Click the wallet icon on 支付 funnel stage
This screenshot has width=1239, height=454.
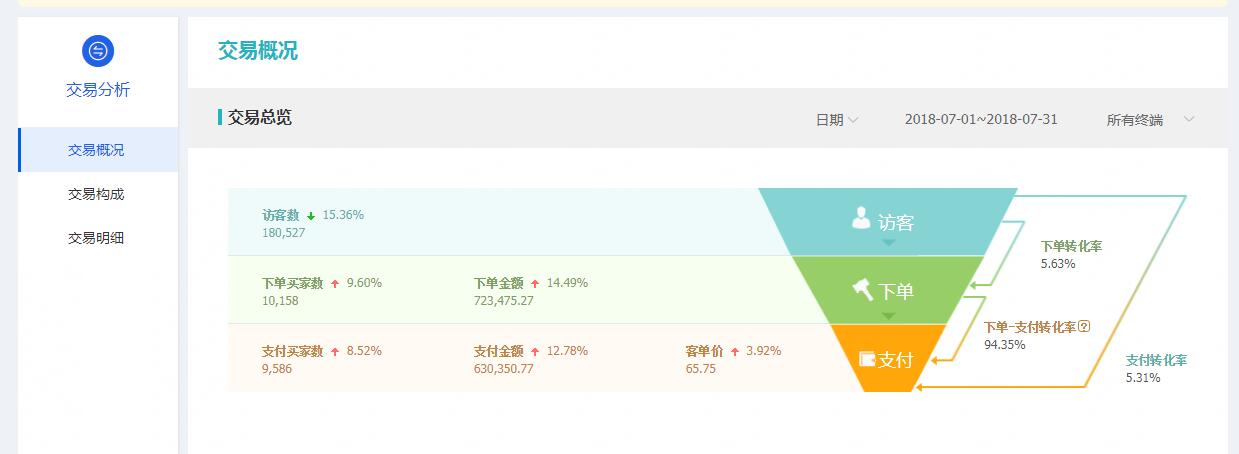pyautogui.click(x=866, y=358)
